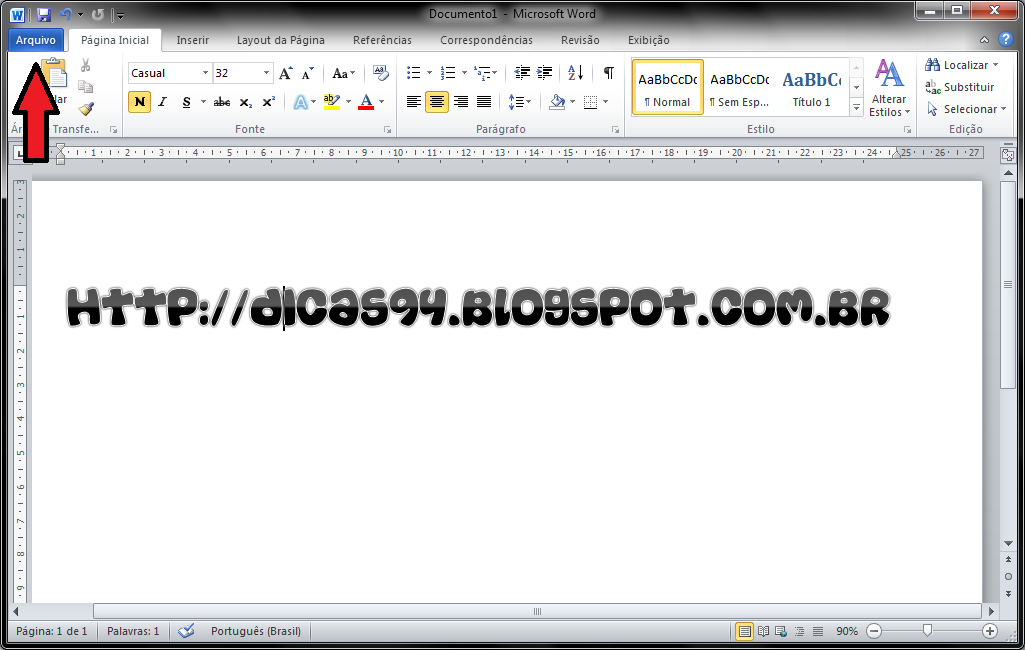Click the subscript icon
The image size is (1025, 650).
pos(245,101)
